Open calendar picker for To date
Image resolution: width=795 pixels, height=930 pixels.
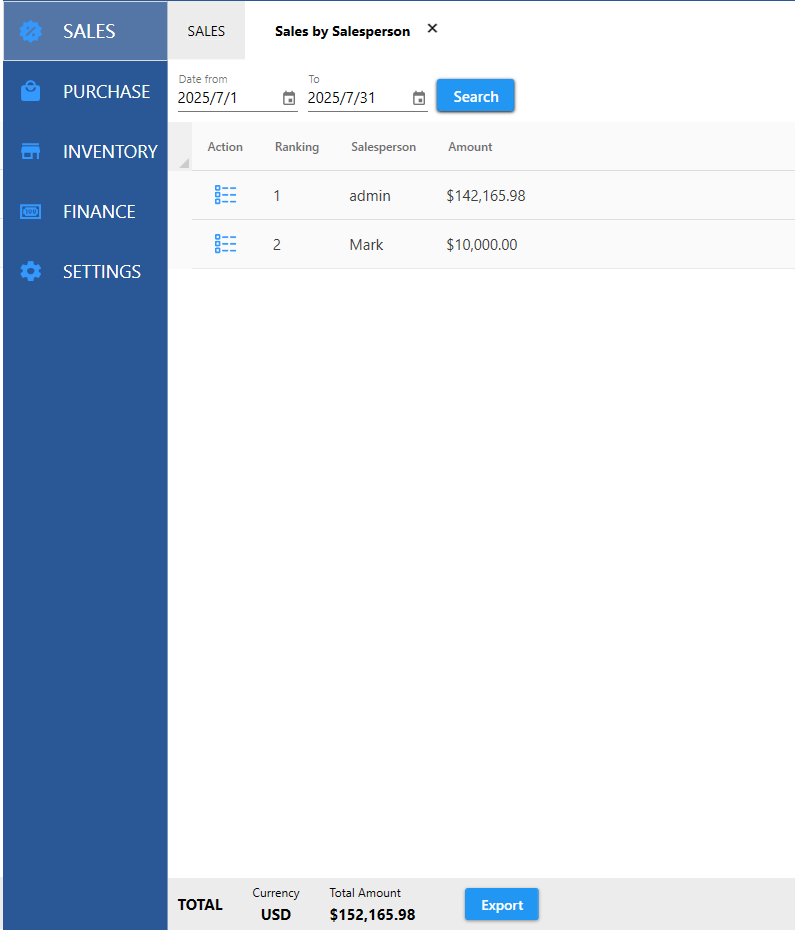click(419, 98)
